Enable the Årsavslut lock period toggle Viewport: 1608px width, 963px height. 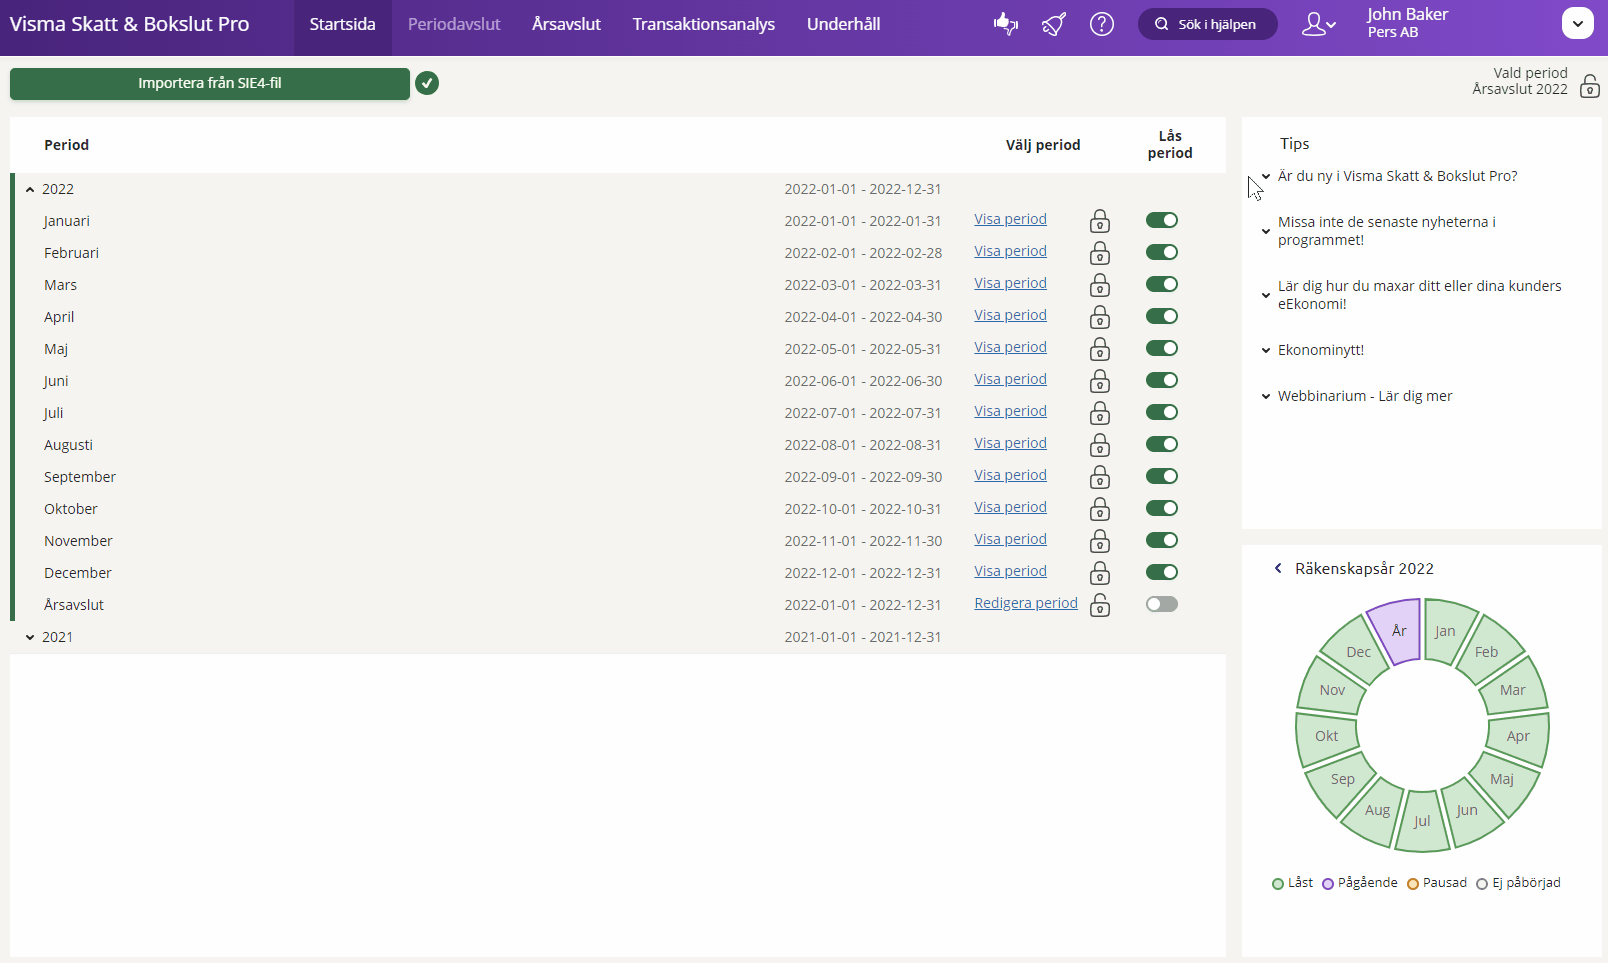1161,604
